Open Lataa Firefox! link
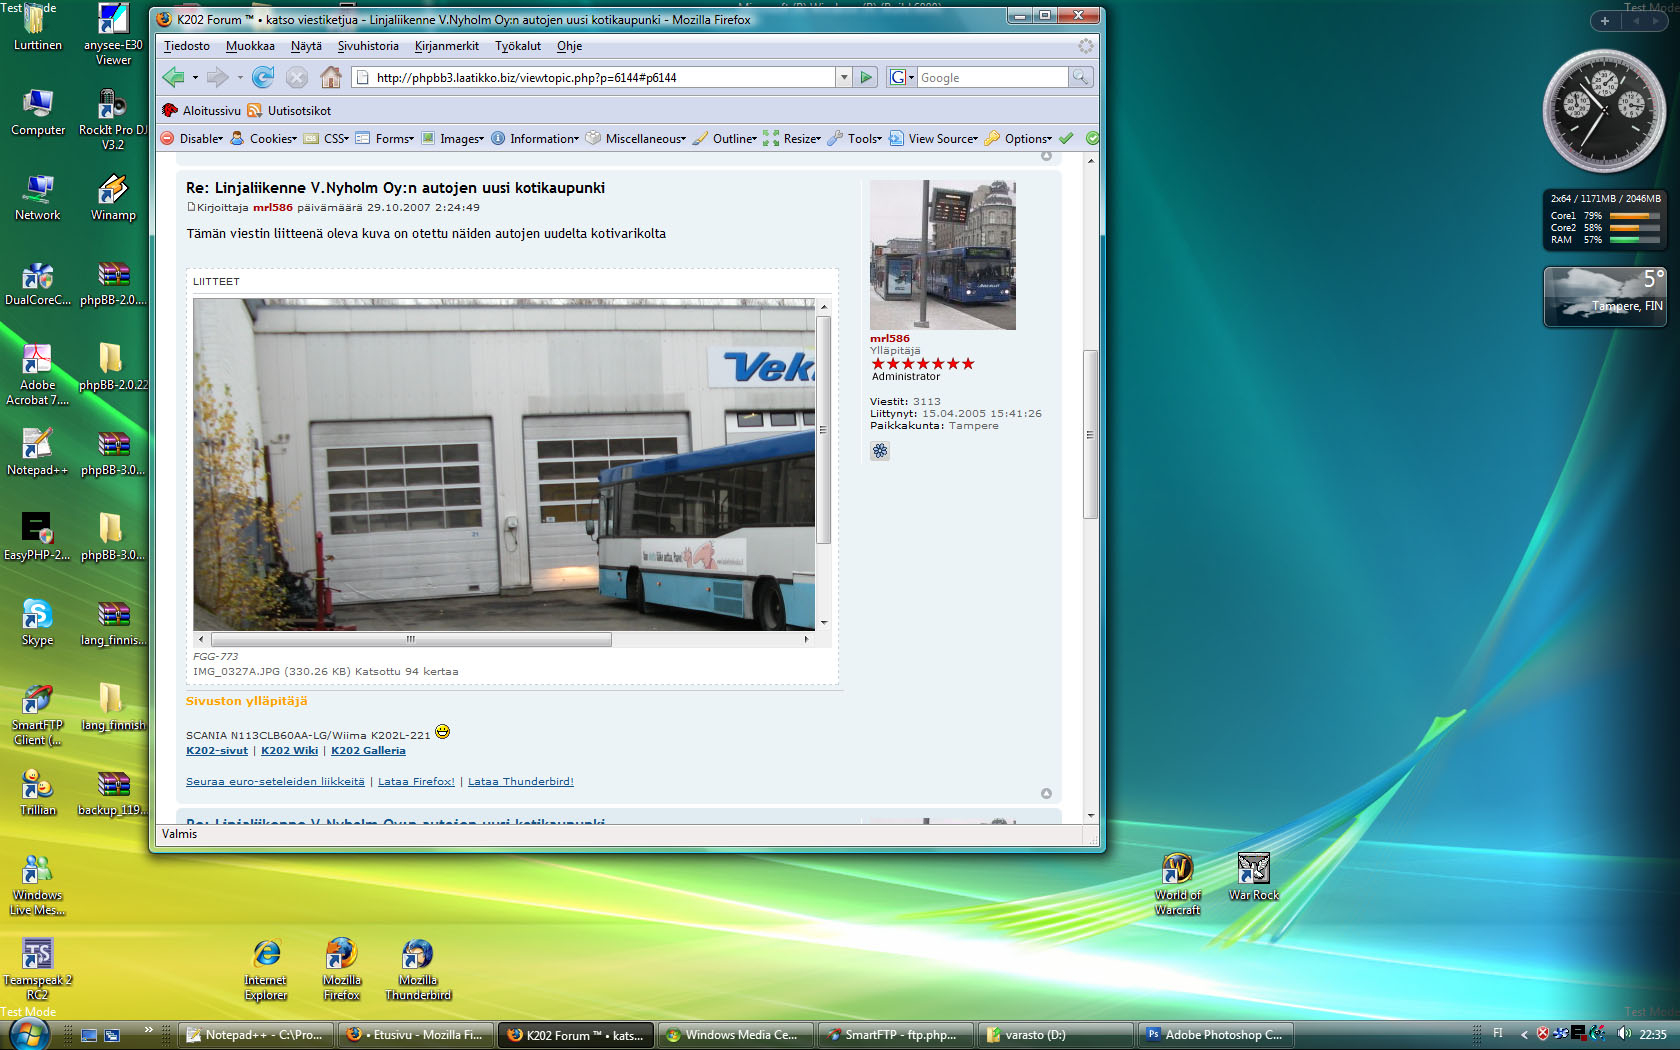The width and height of the screenshot is (1680, 1050). [416, 782]
